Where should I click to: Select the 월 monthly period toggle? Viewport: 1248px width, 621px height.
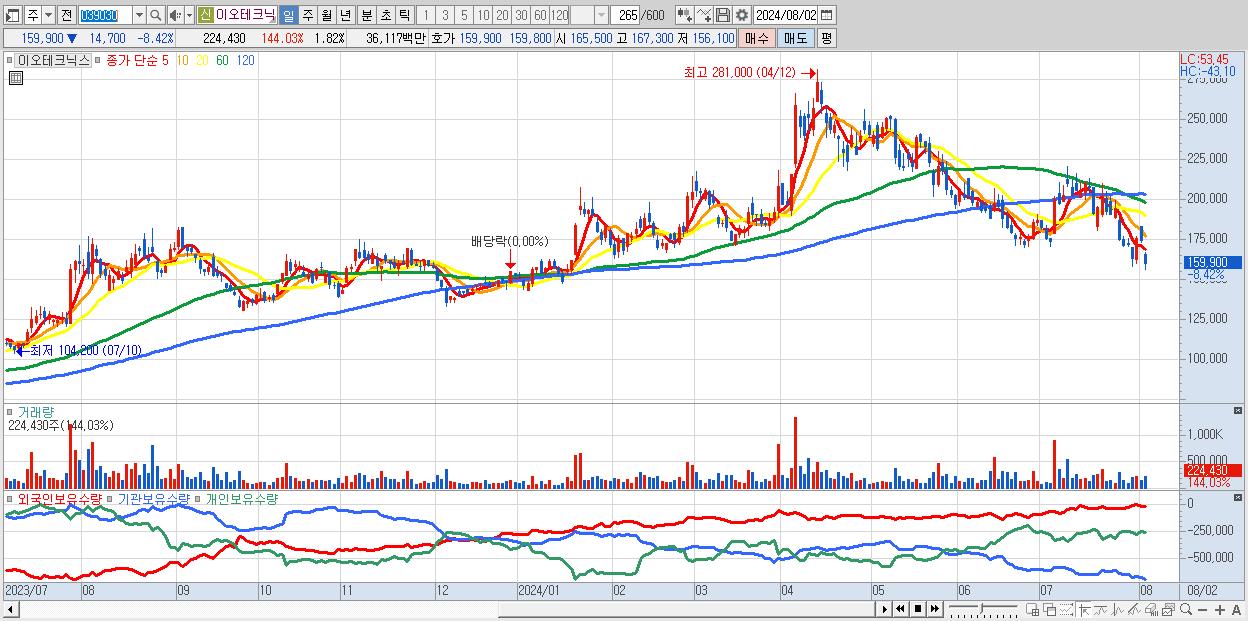pos(326,15)
